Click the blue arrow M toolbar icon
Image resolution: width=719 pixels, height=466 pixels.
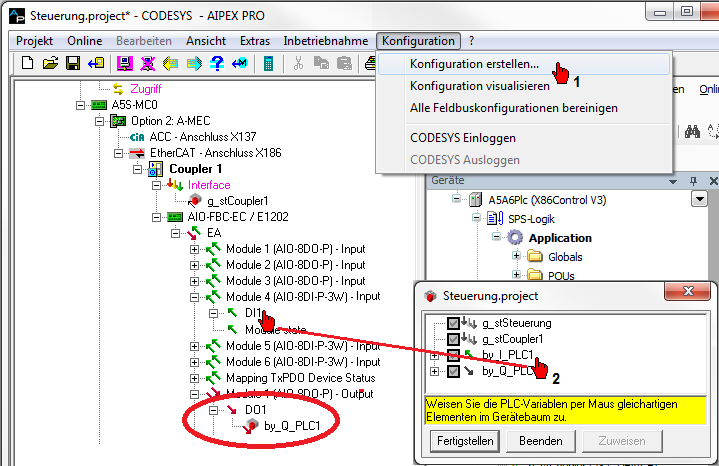click(x=239, y=63)
